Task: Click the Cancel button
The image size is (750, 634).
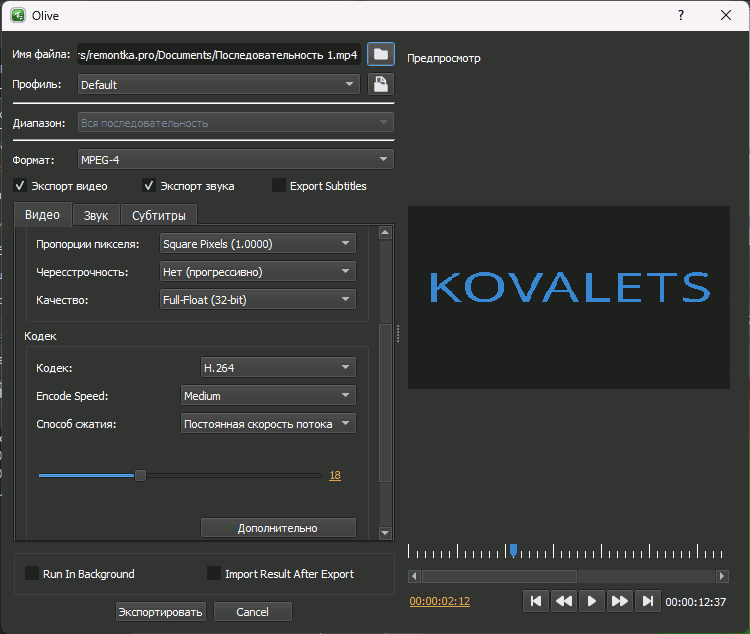Action: coord(253,612)
